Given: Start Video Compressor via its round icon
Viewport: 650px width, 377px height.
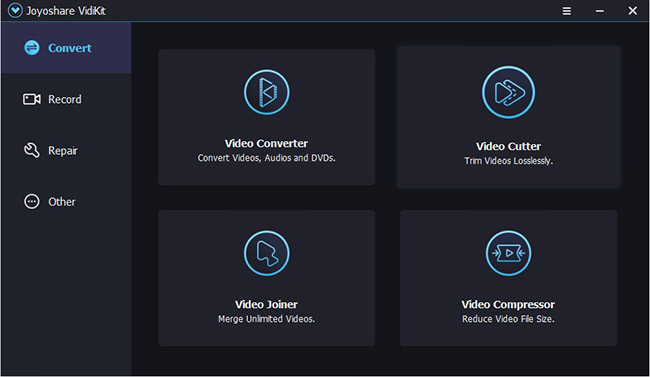Looking at the screenshot, I should coord(508,253).
